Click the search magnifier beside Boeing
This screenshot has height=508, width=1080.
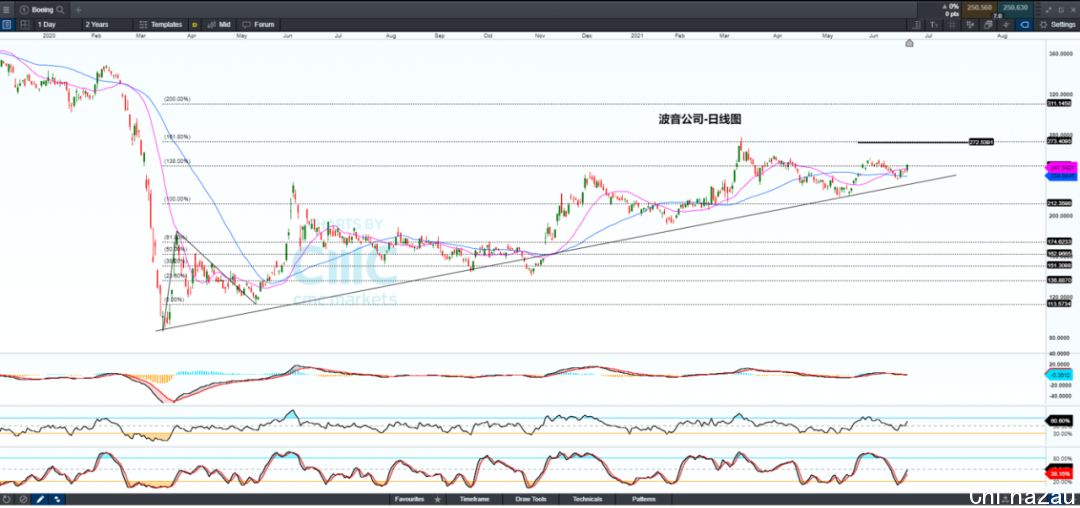coord(60,10)
